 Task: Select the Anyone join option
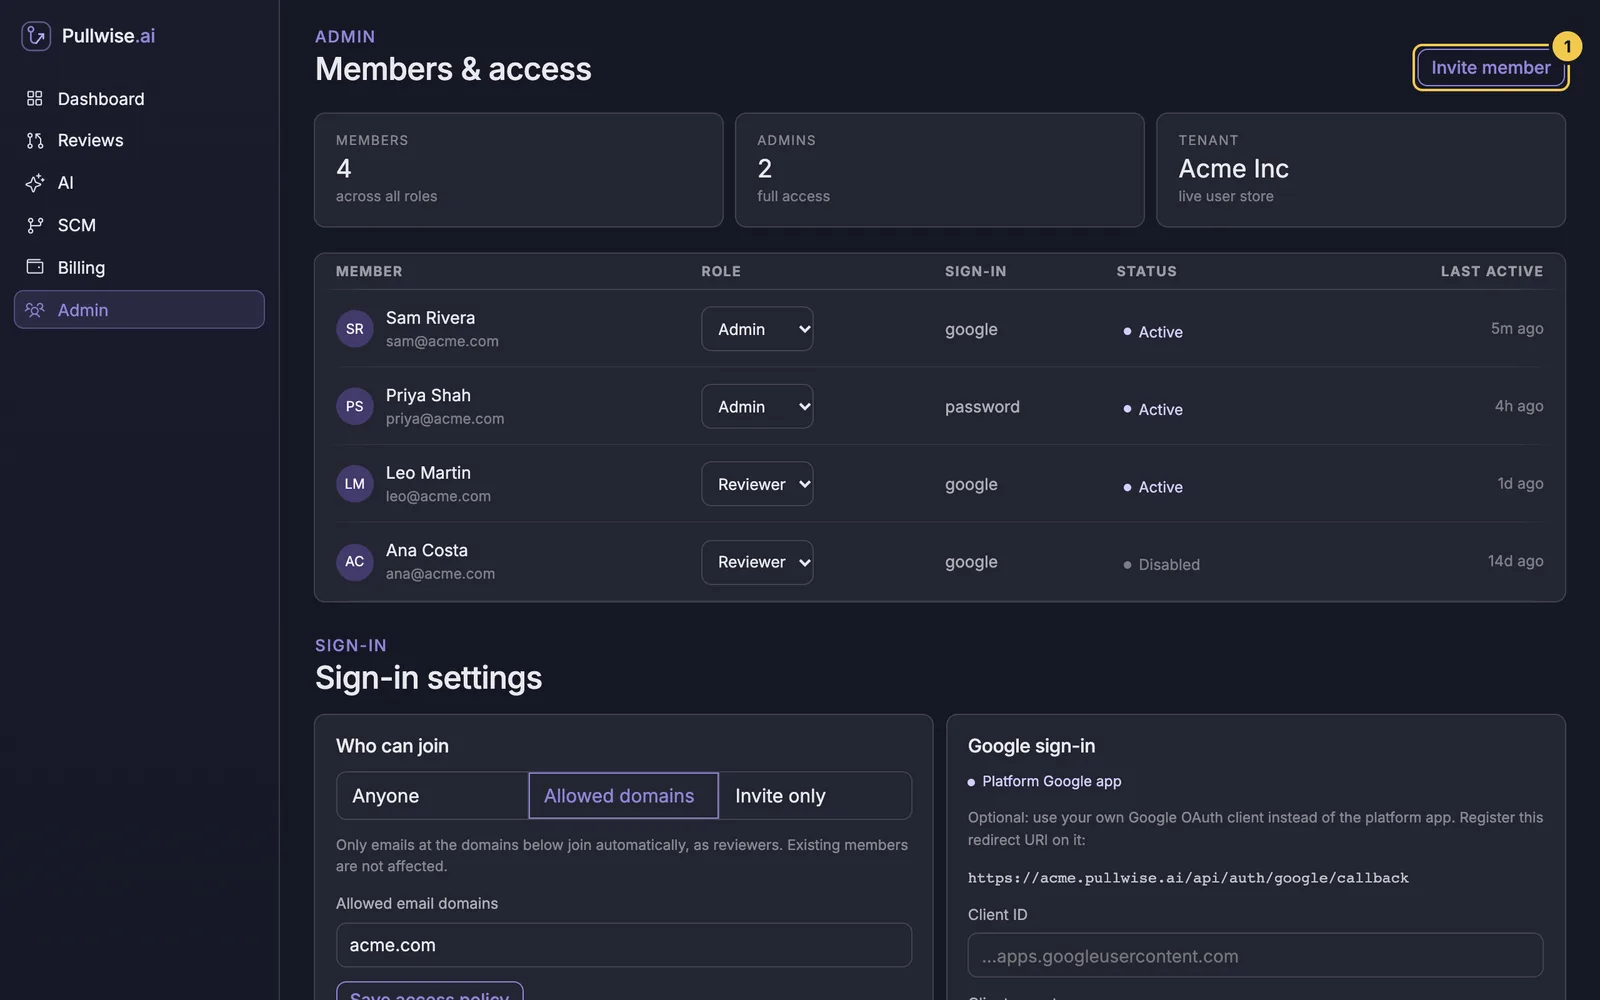[432, 796]
